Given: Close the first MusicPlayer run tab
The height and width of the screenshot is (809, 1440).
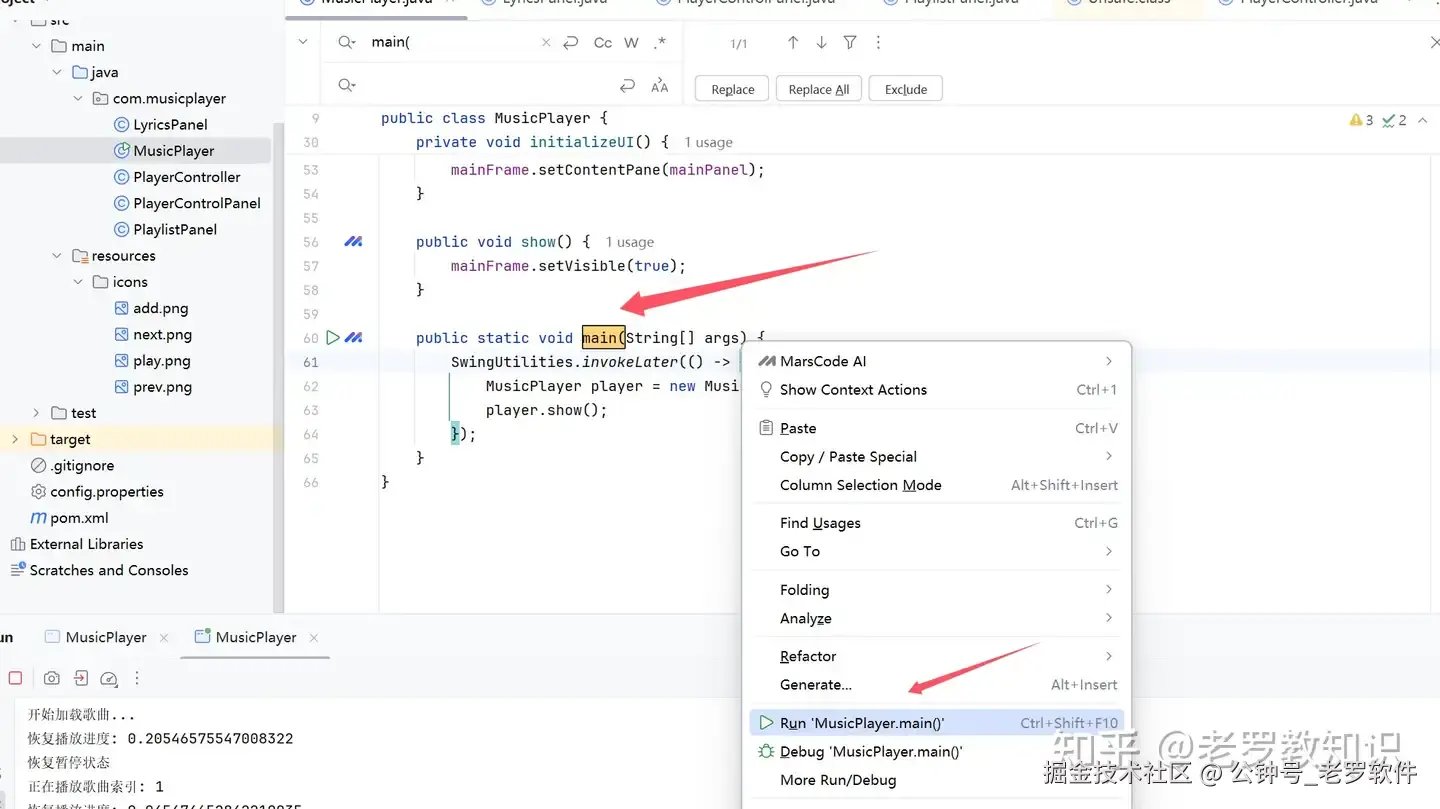Looking at the screenshot, I should pos(164,637).
